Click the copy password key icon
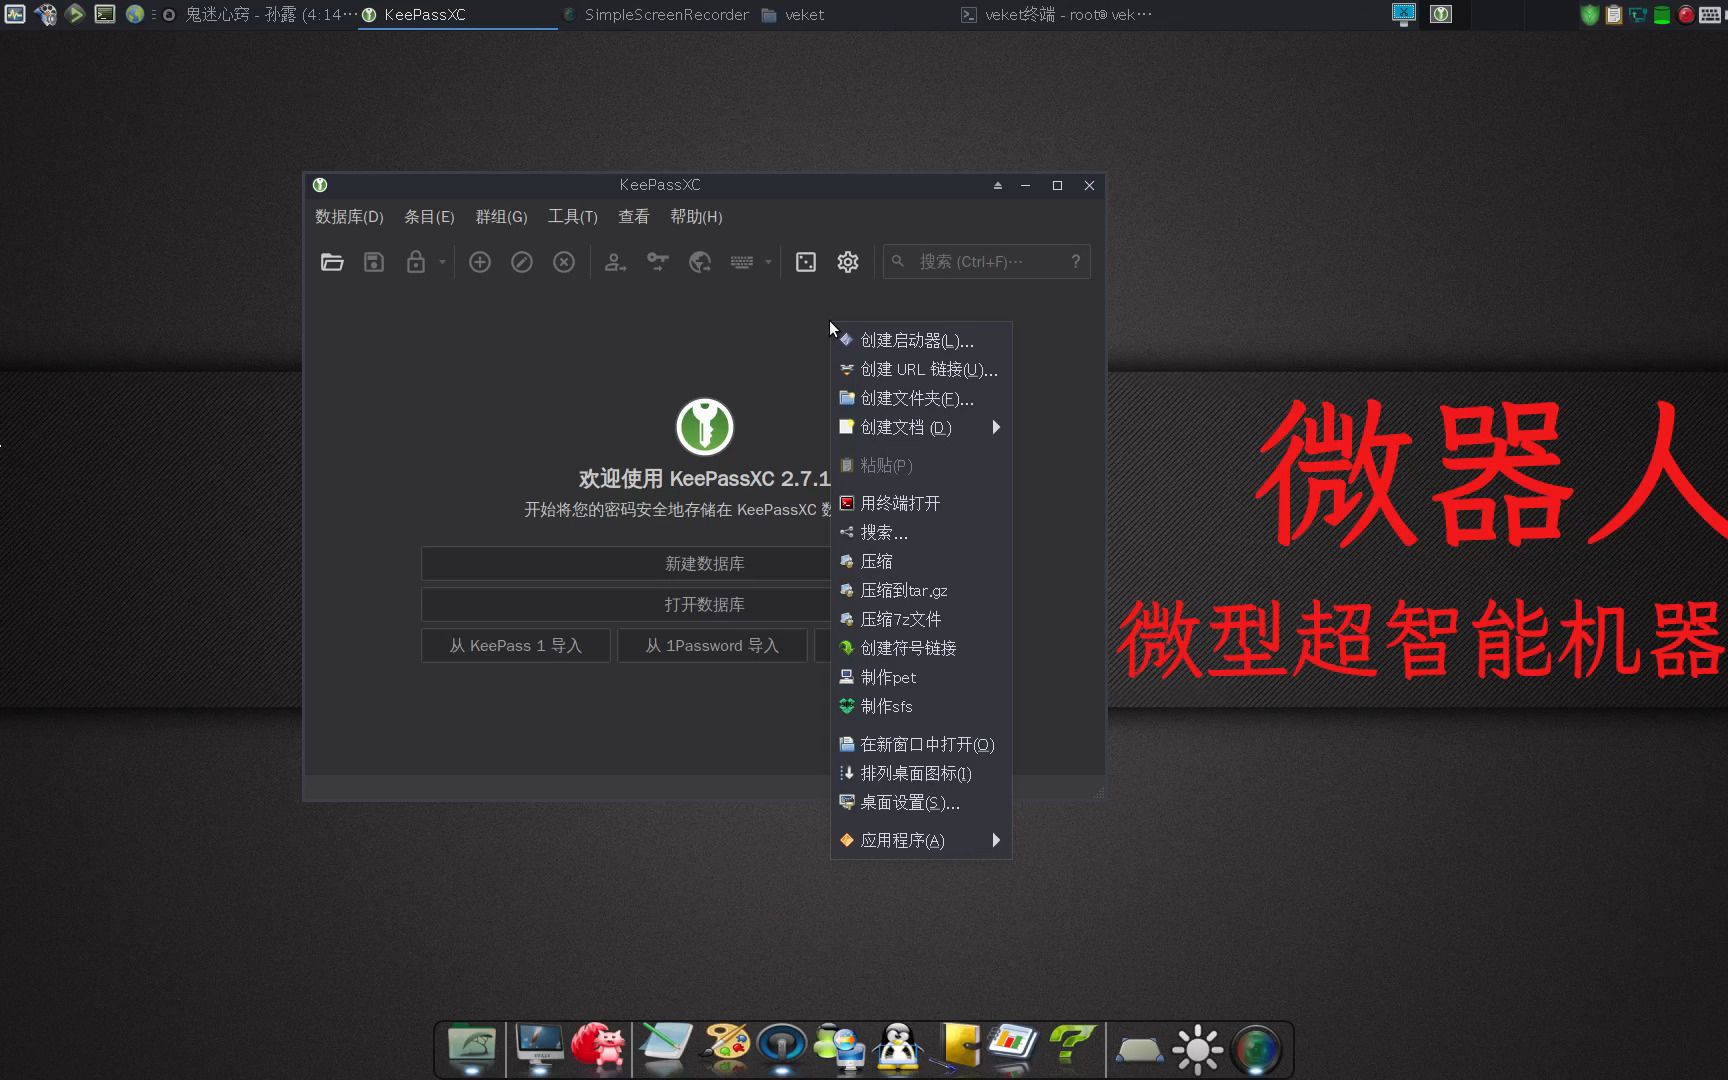Image resolution: width=1728 pixels, height=1080 pixels. tap(657, 262)
